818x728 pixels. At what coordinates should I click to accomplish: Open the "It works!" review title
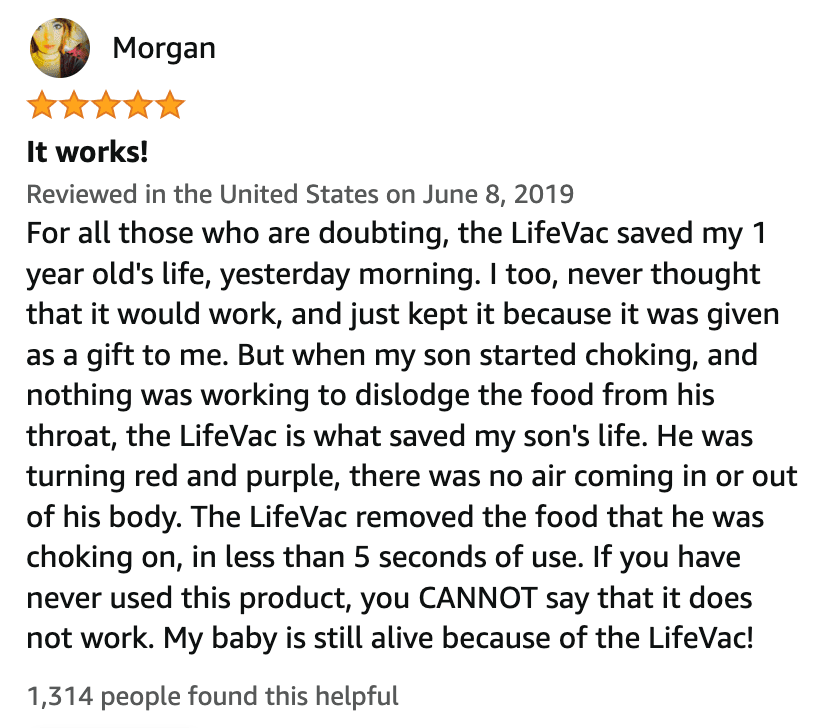88,152
